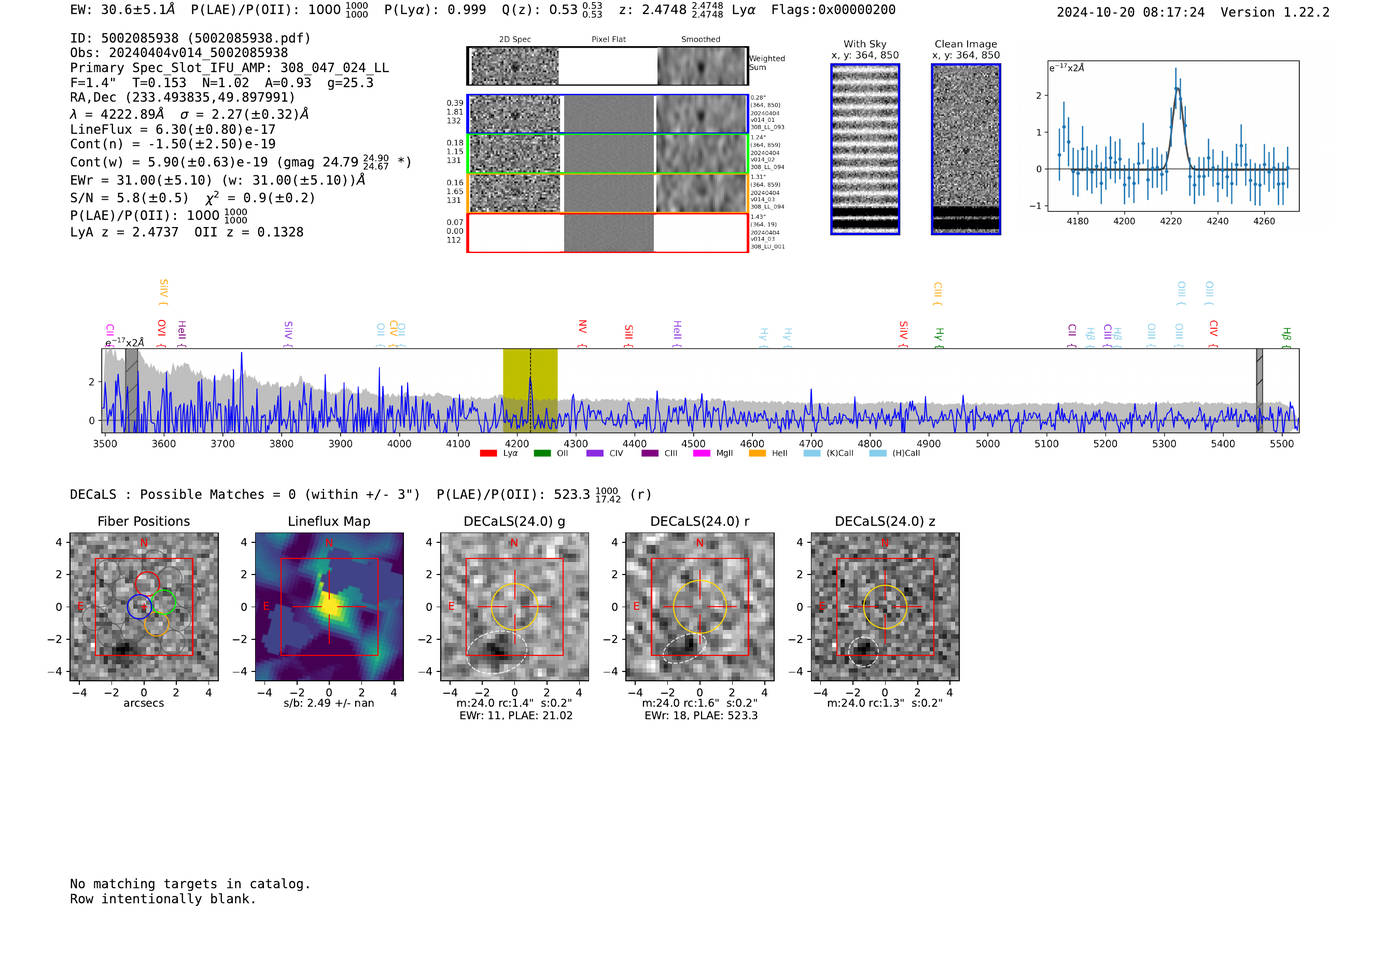Select the (K)CaII legend swatch
The image size is (1400, 953).
[812, 454]
